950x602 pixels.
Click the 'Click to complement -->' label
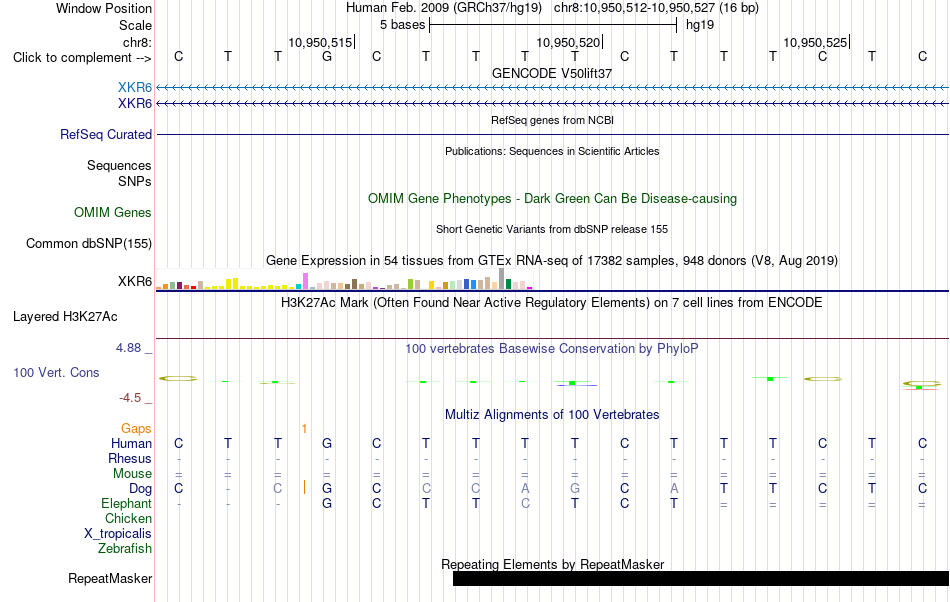[82, 58]
